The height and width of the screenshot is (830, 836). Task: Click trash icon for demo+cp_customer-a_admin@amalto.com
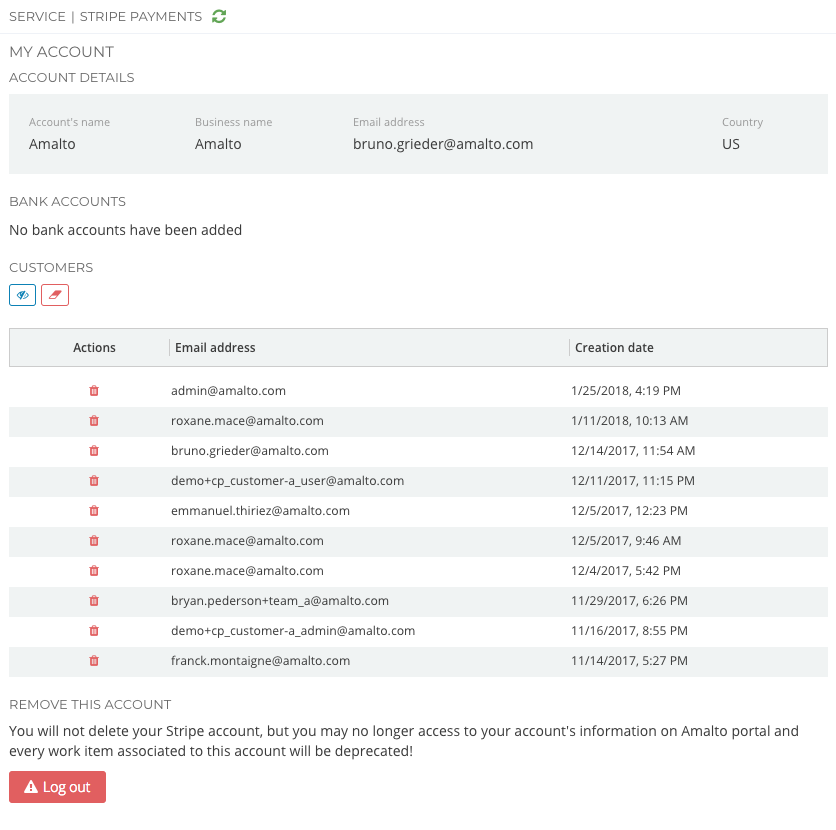[x=94, y=631]
